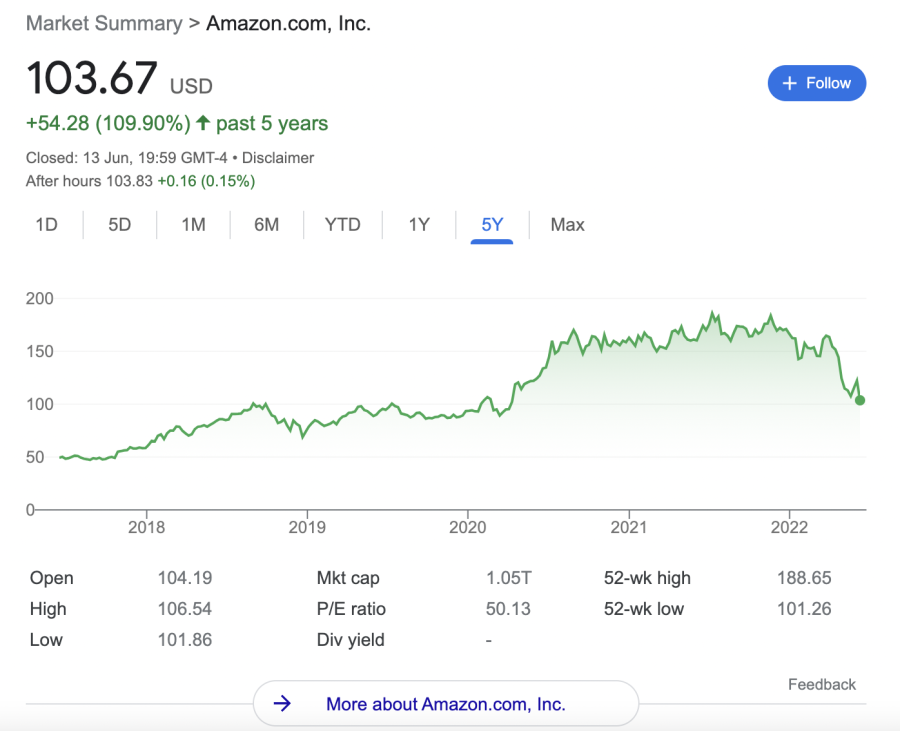900x731 pixels.
Task: Click the Market Summary breadcrumb
Action: pos(103,23)
